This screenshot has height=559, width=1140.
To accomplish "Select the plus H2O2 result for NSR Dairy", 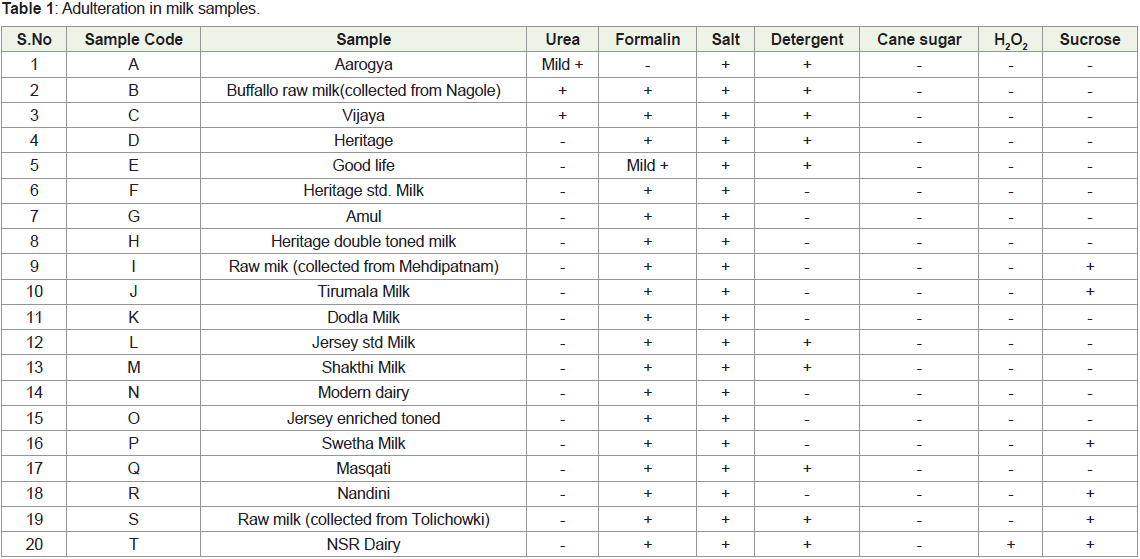I will (1011, 544).
